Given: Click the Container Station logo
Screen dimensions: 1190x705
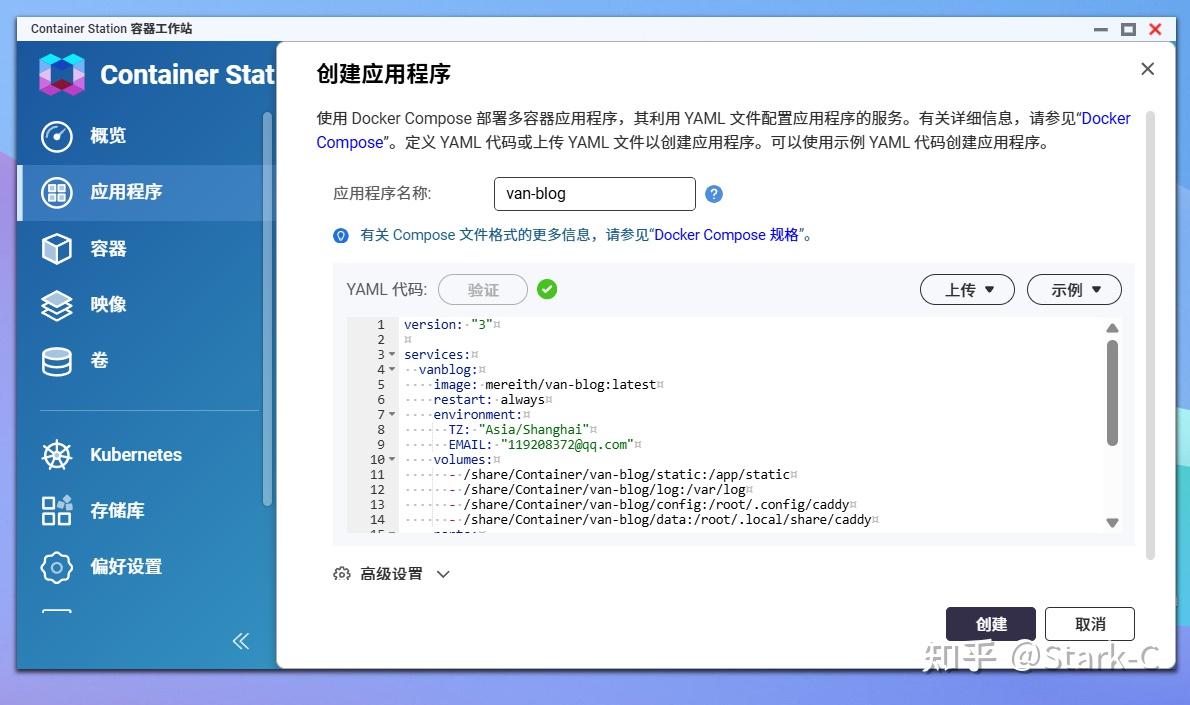Looking at the screenshot, I should (62, 74).
